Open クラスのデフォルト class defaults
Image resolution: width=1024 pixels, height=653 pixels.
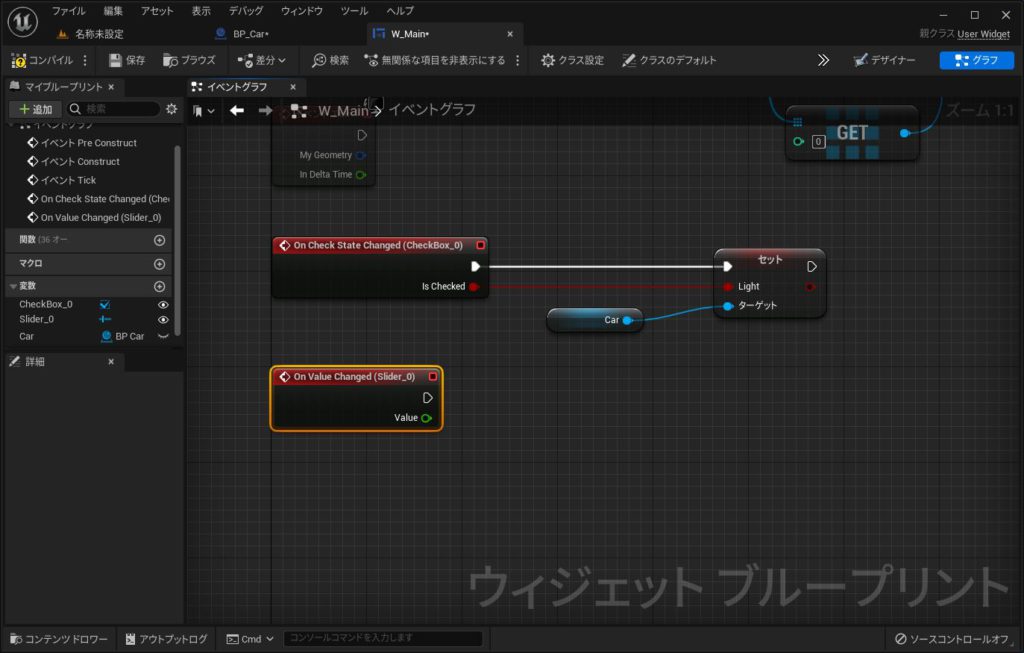[x=669, y=60]
